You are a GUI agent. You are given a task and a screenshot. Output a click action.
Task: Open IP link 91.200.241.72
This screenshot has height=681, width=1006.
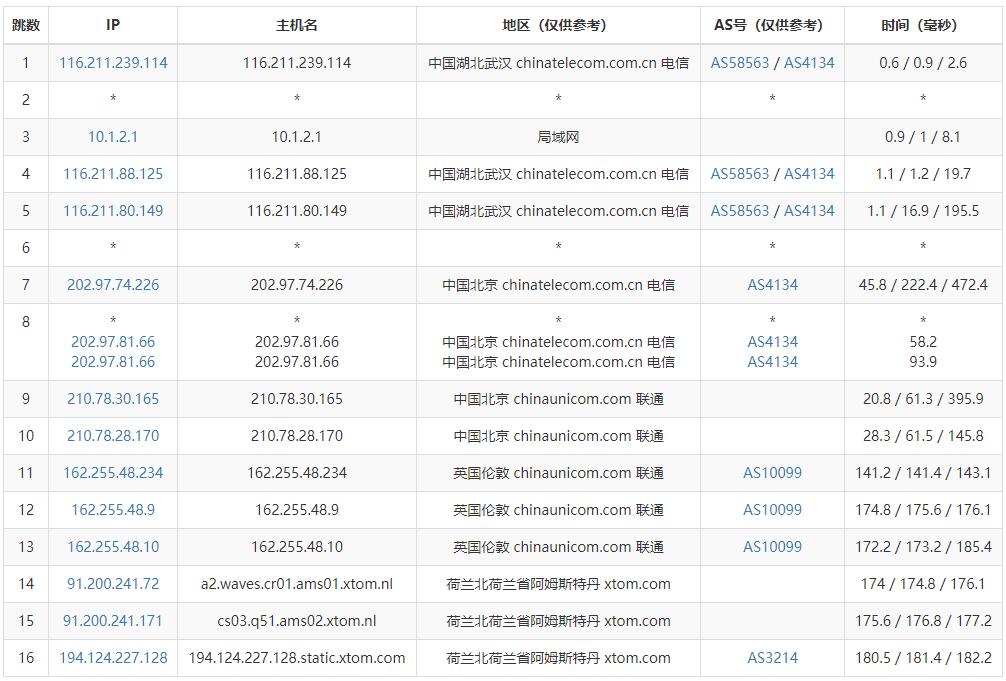point(113,584)
